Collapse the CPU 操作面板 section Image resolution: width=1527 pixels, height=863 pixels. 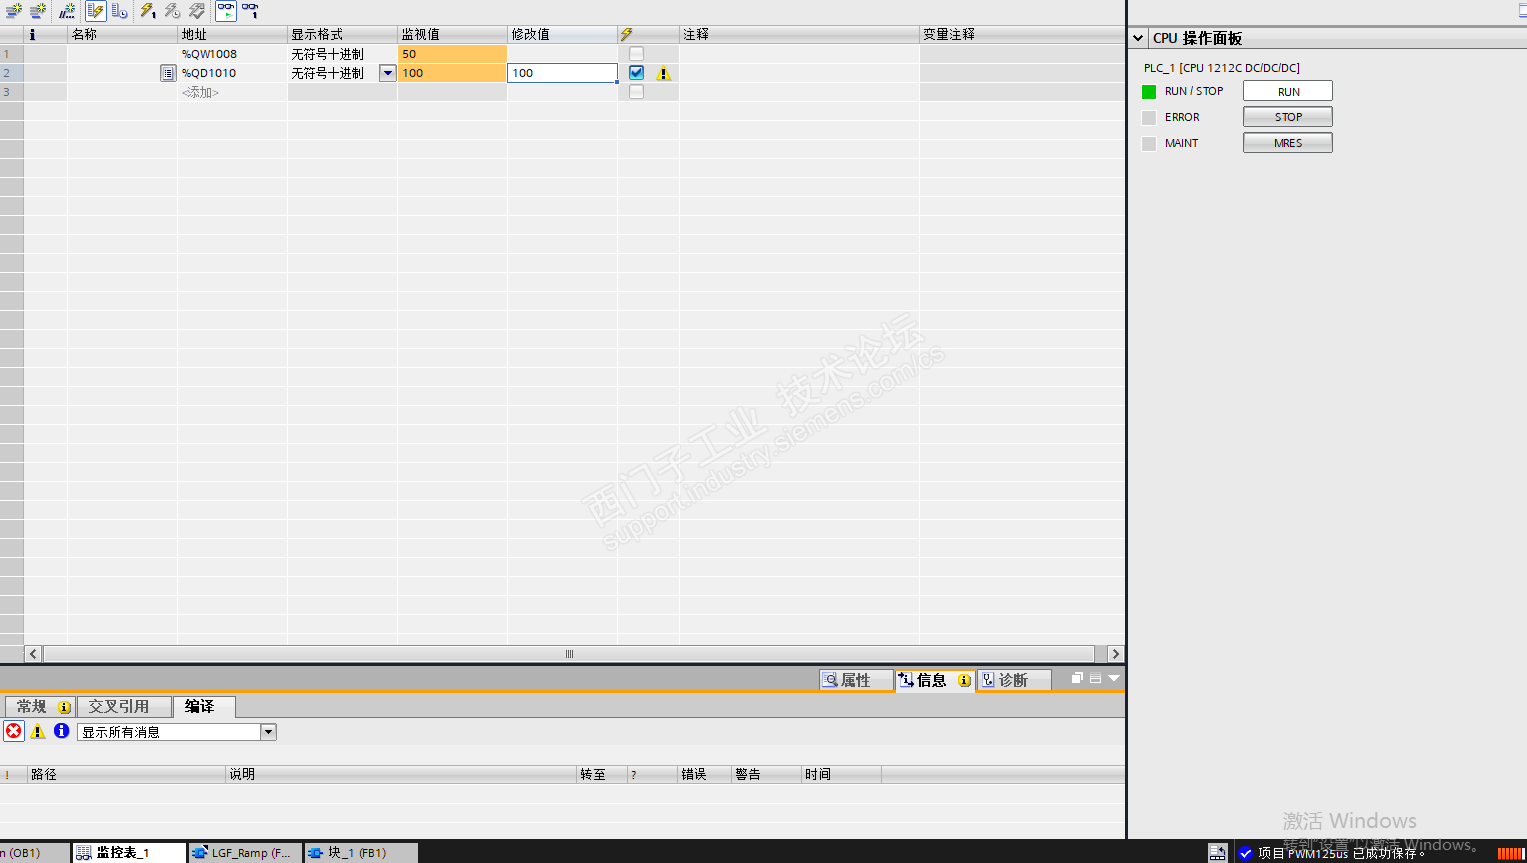coord(1138,38)
